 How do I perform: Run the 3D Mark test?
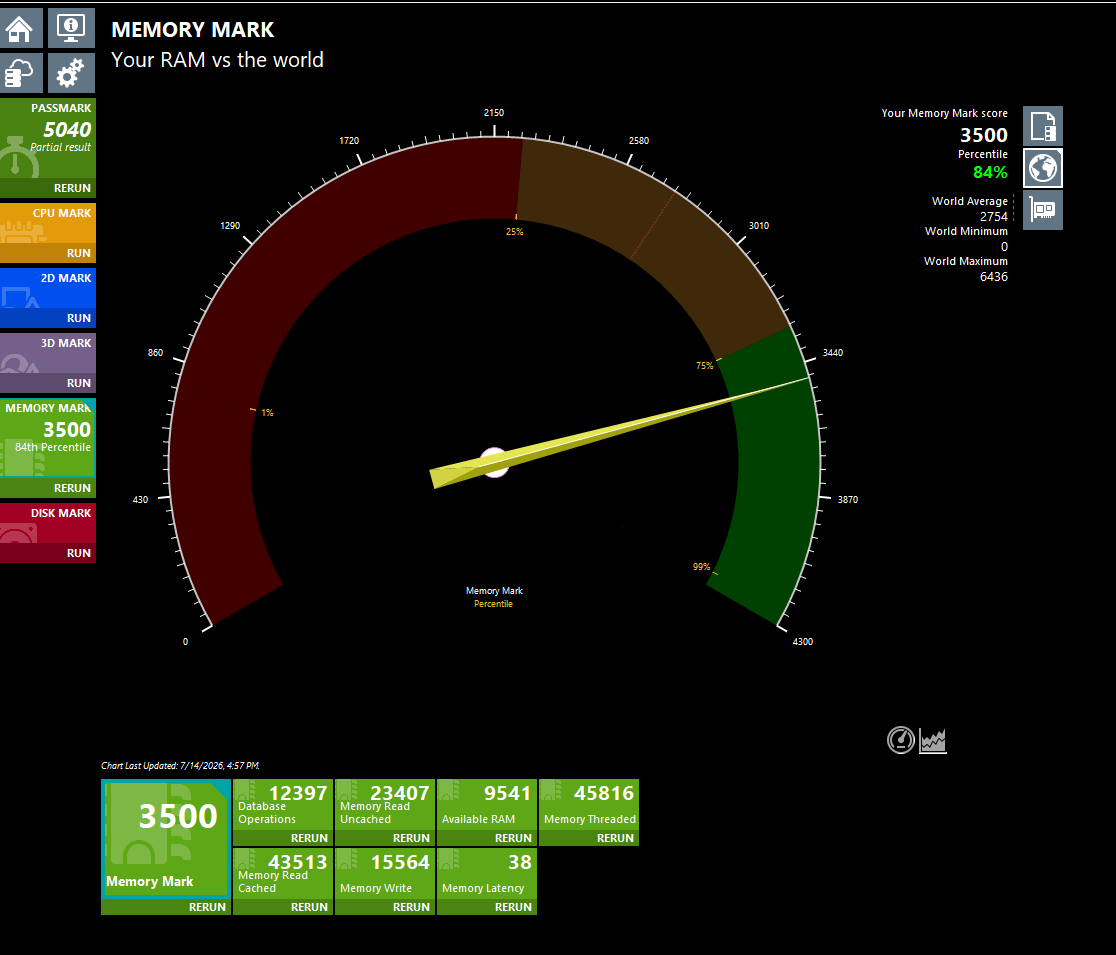point(48,383)
